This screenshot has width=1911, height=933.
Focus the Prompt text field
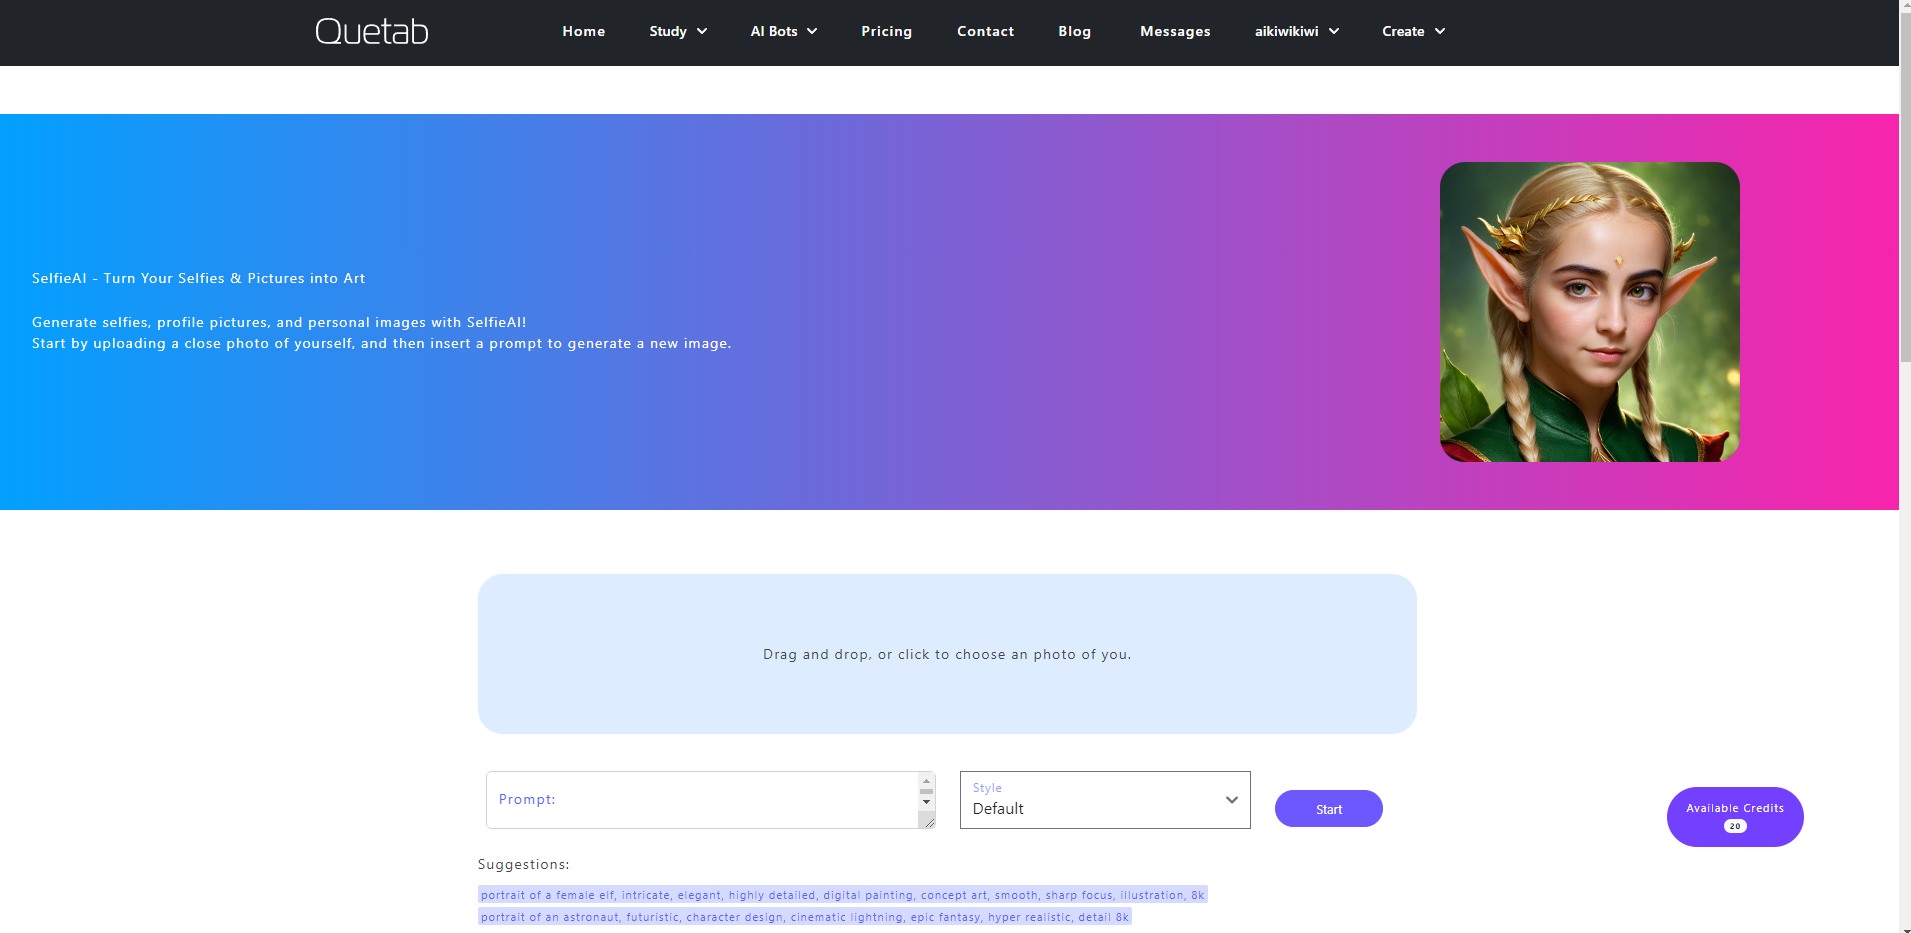click(x=702, y=800)
